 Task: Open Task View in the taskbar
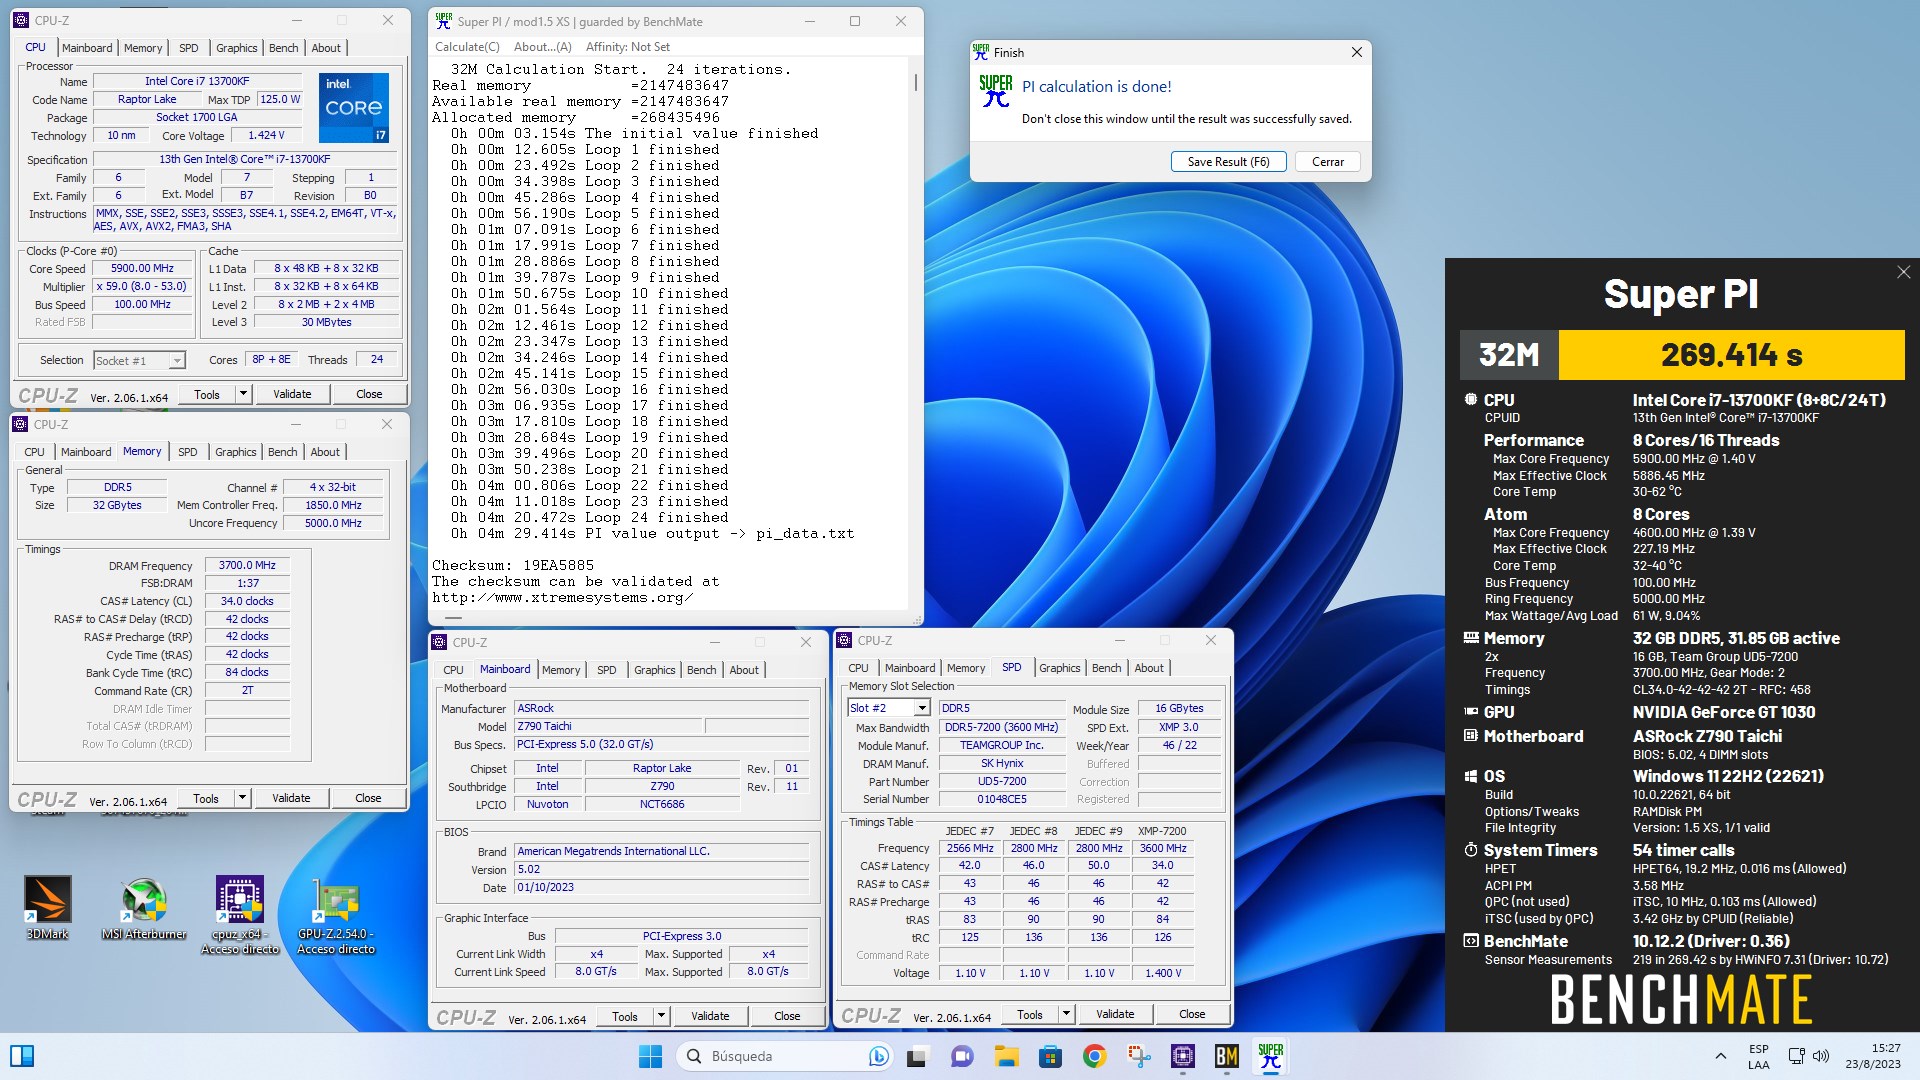coord(917,1056)
